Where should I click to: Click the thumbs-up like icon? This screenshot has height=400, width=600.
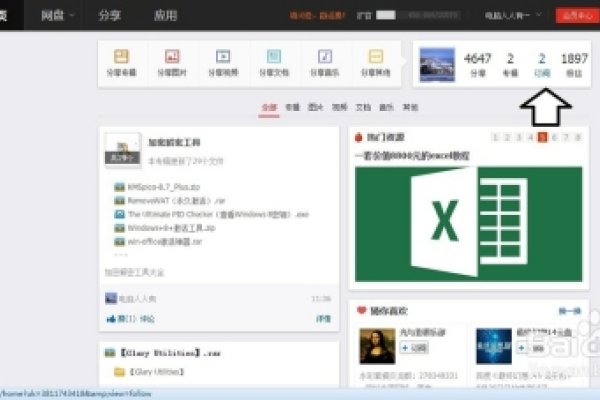(x=111, y=318)
